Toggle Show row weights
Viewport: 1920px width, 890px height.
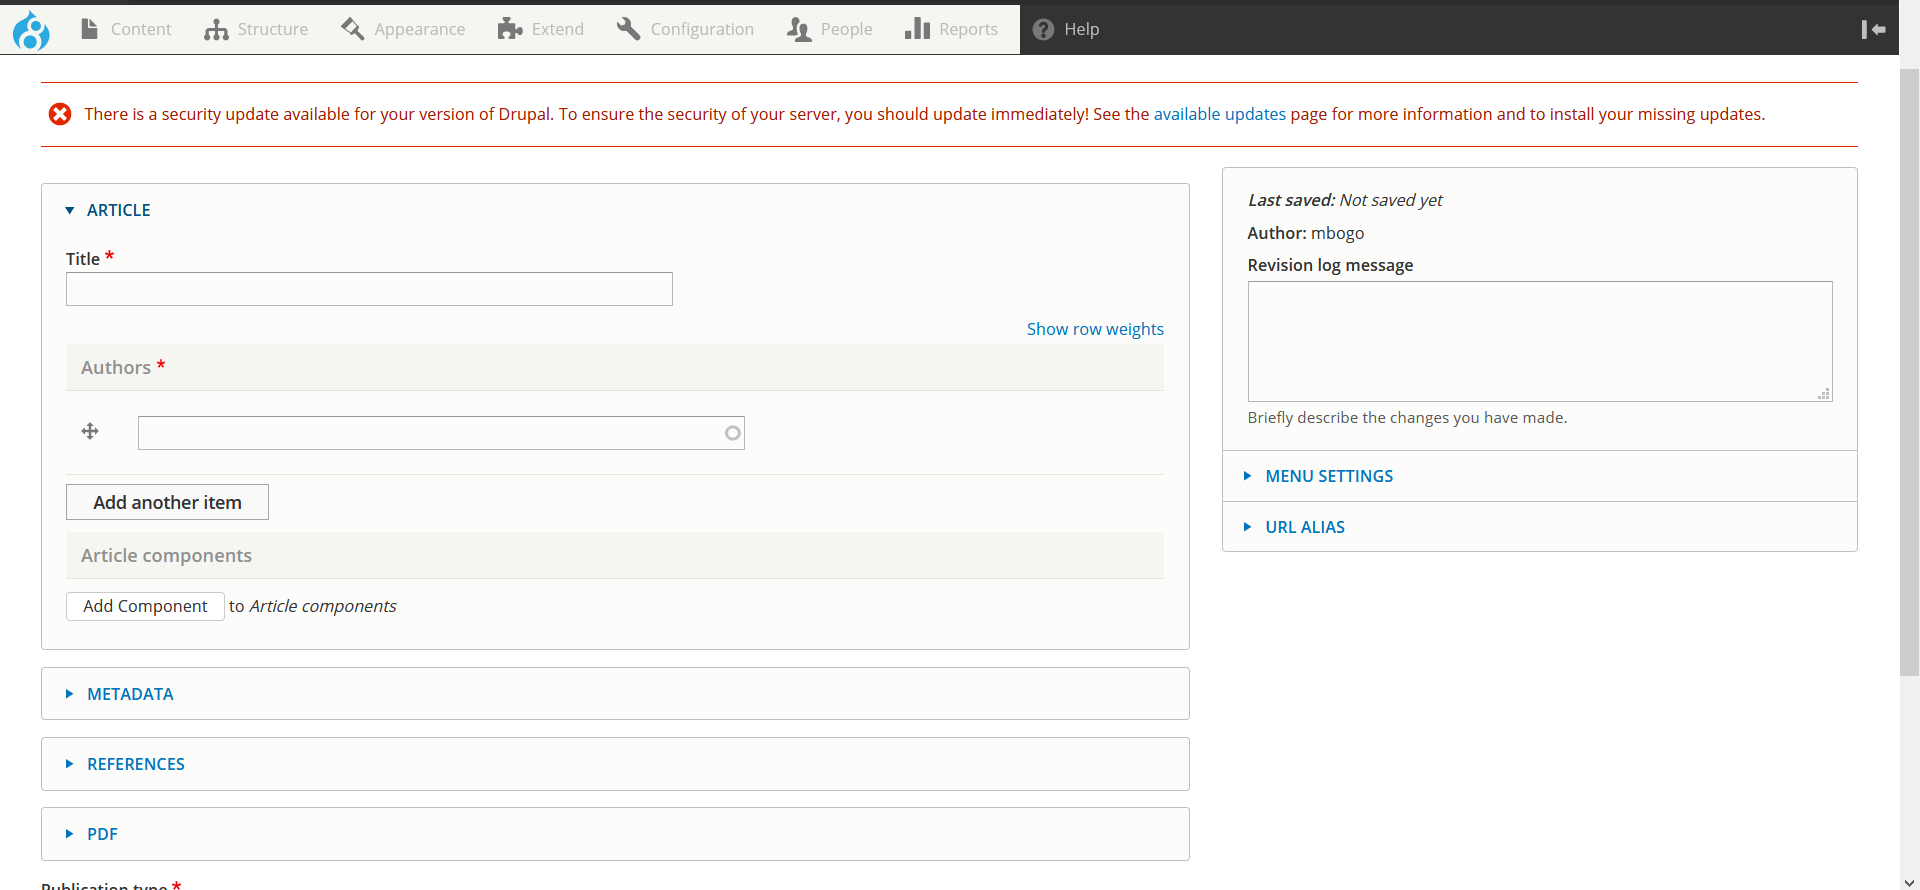pyautogui.click(x=1094, y=329)
